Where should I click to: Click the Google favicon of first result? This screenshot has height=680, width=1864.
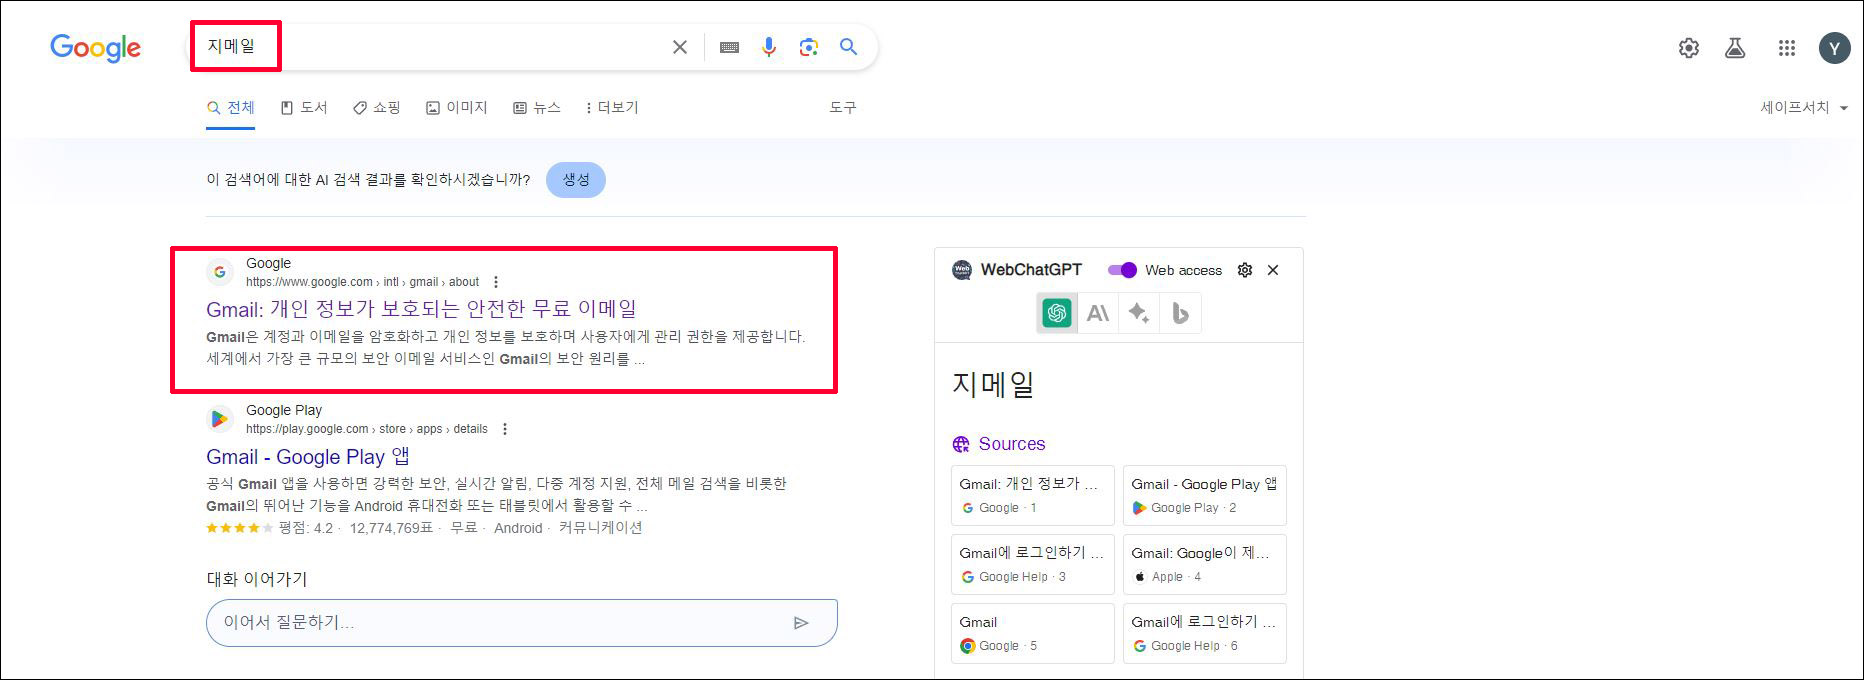[x=220, y=272]
